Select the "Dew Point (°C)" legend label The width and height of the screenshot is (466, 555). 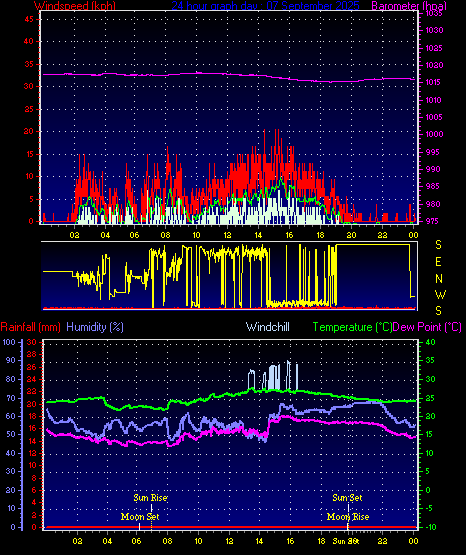click(427, 327)
